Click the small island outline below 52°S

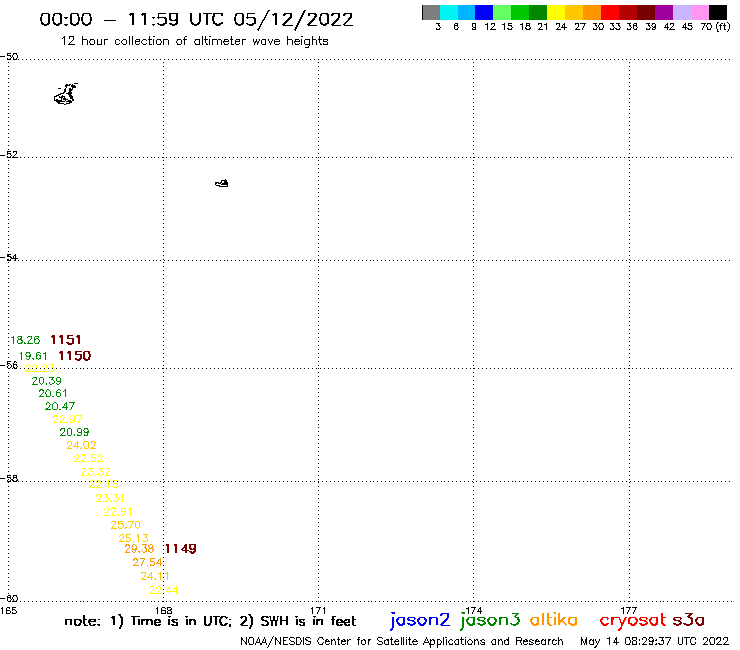tap(222, 183)
